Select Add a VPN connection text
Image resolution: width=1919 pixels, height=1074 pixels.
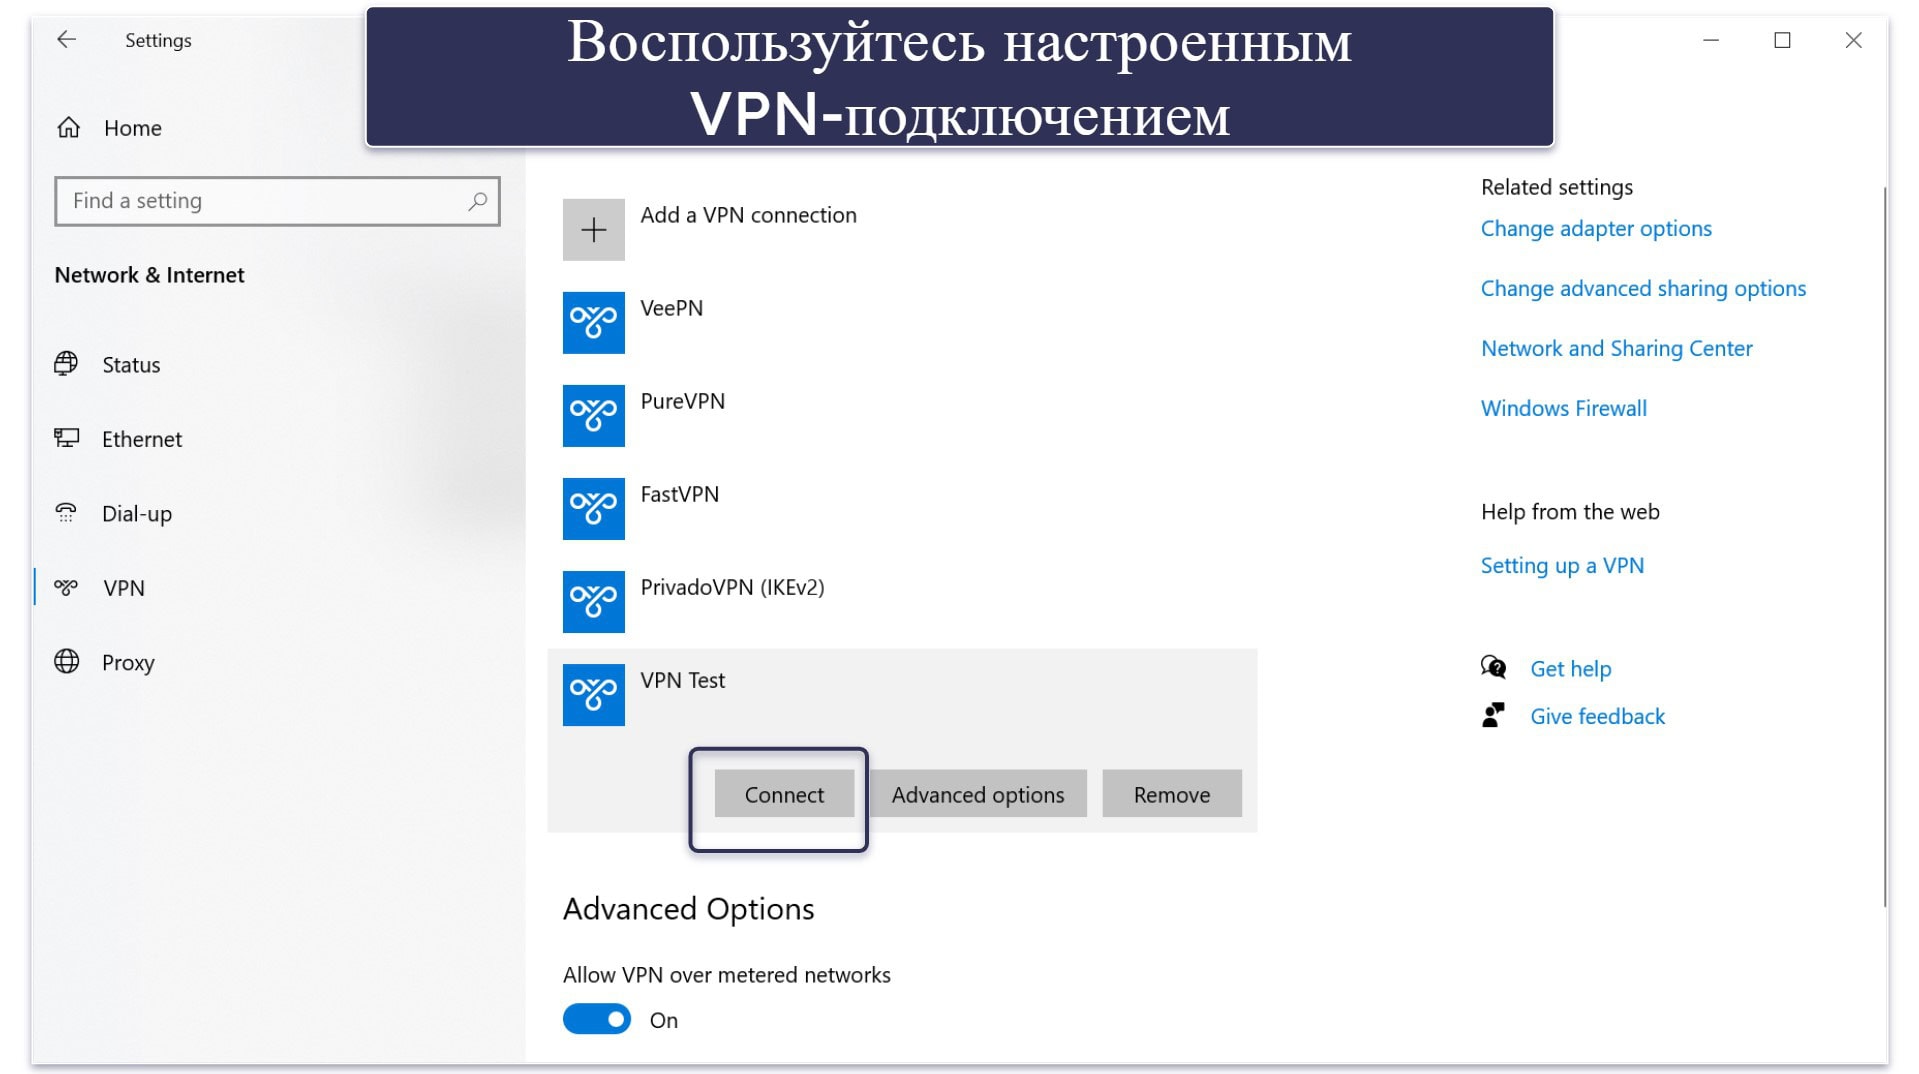[748, 215]
